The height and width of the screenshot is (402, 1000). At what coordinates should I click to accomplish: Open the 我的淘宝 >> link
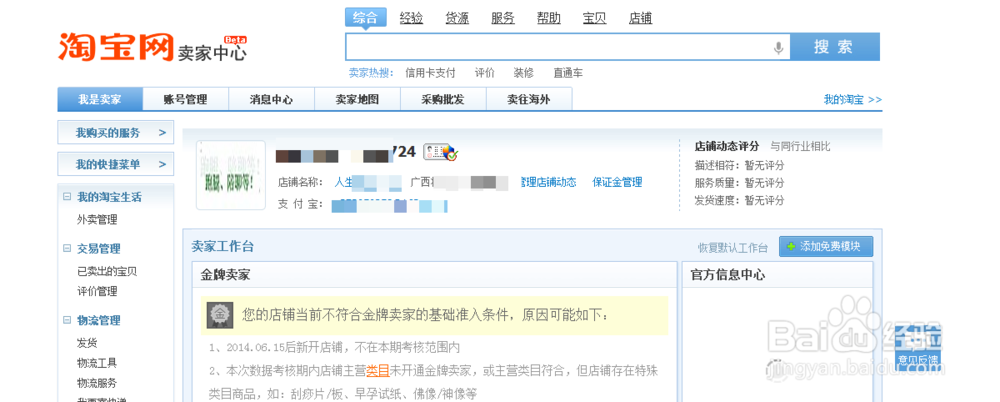click(853, 100)
